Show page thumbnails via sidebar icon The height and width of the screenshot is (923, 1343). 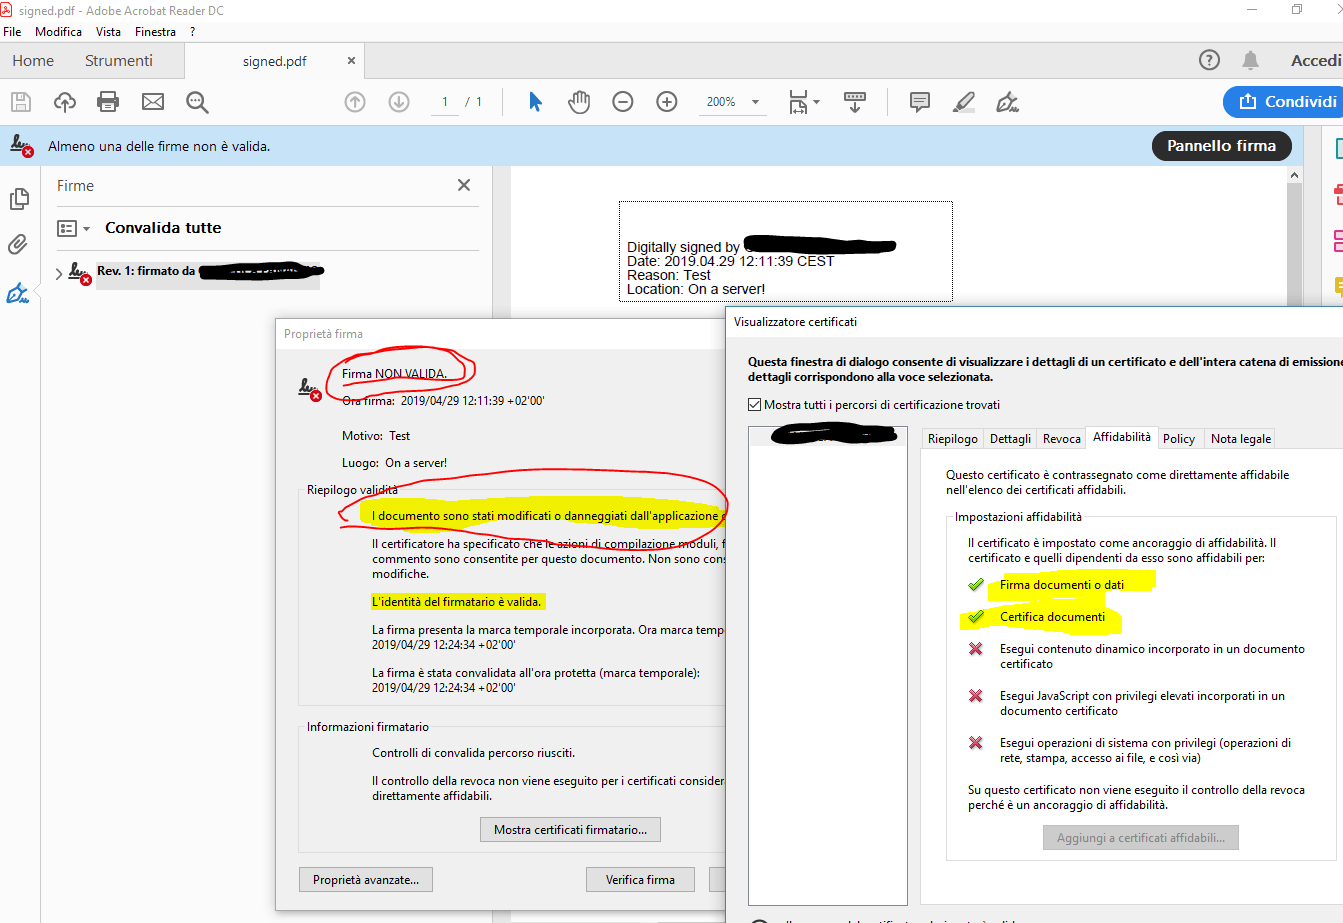coord(18,199)
